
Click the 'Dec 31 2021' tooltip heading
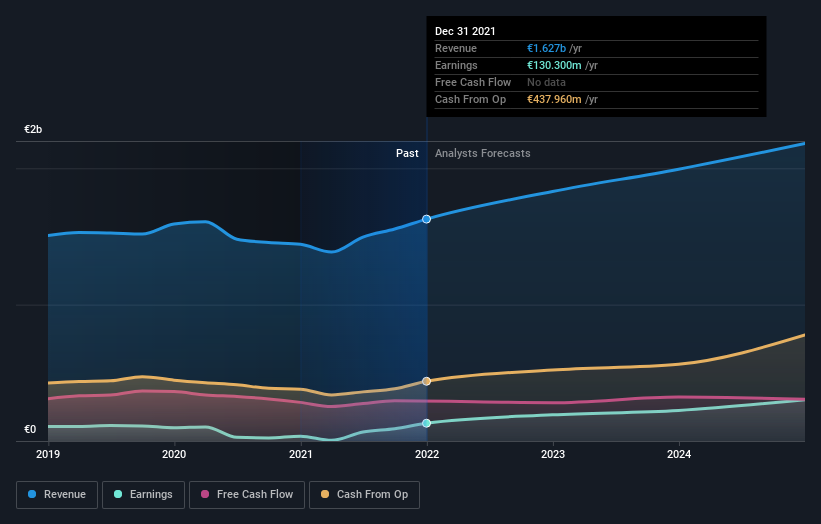click(465, 31)
